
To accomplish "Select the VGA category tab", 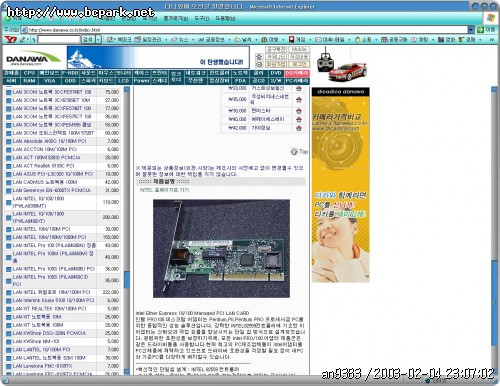I will [x=50, y=81].
